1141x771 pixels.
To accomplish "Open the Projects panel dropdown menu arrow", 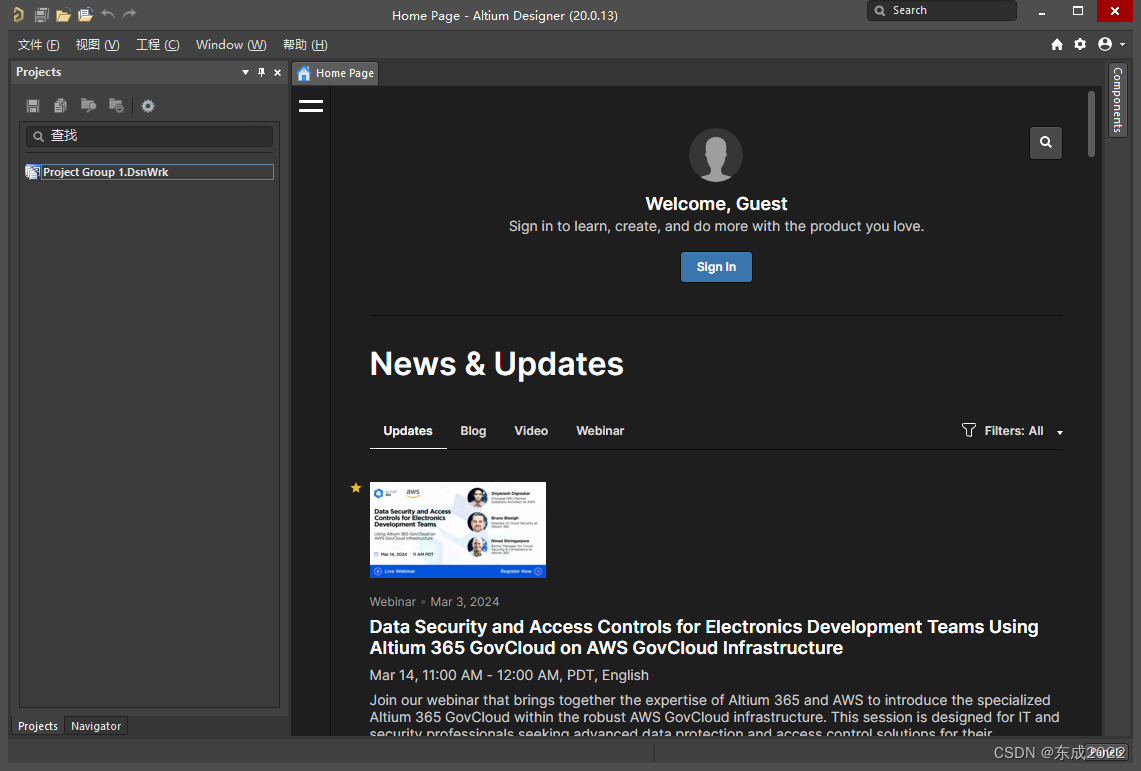I will [245, 73].
